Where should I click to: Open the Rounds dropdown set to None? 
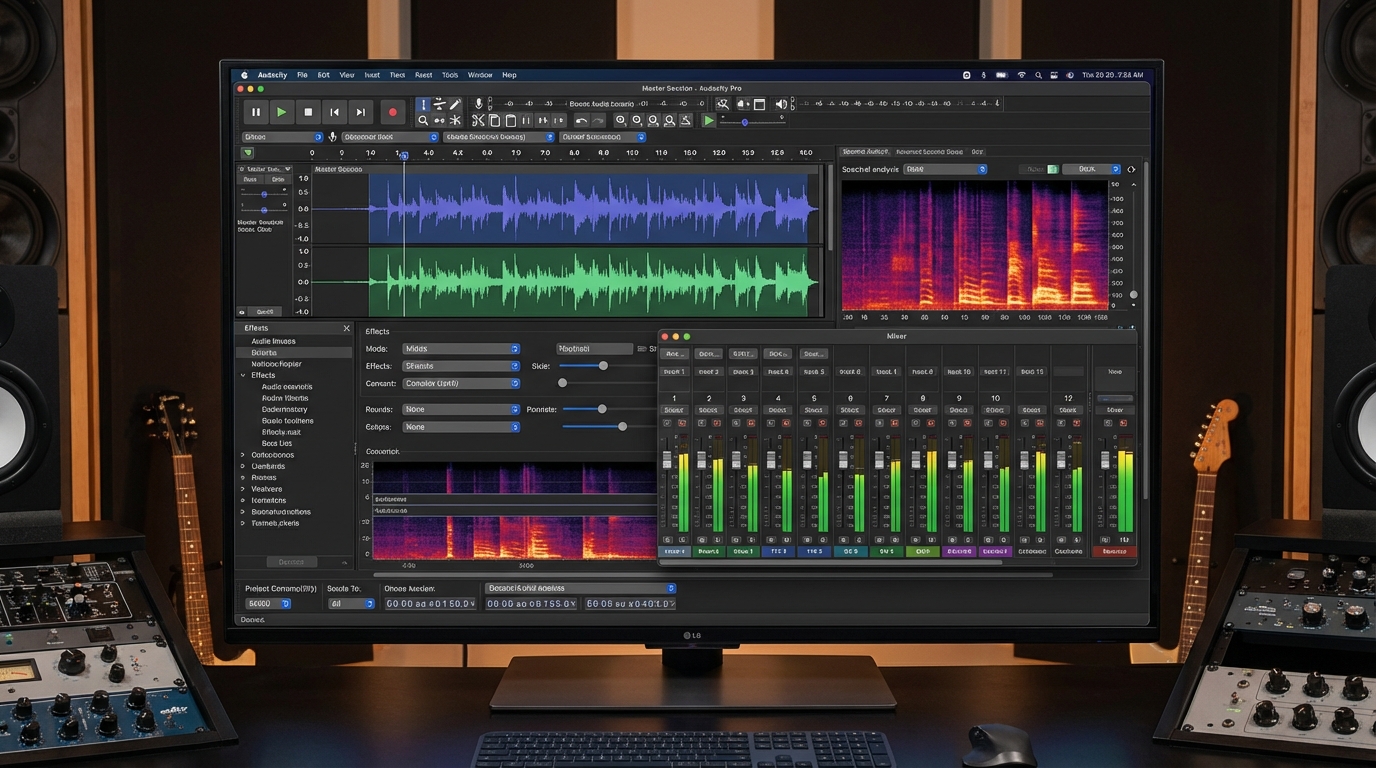pos(461,409)
